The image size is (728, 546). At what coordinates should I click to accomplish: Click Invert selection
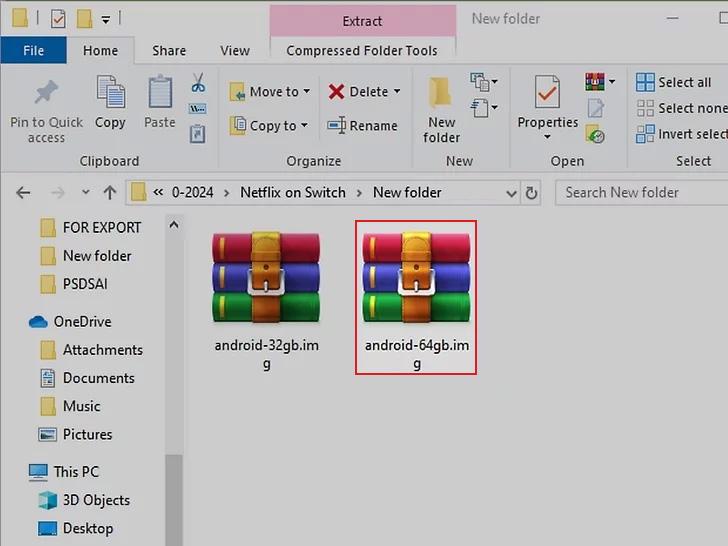coord(681,134)
